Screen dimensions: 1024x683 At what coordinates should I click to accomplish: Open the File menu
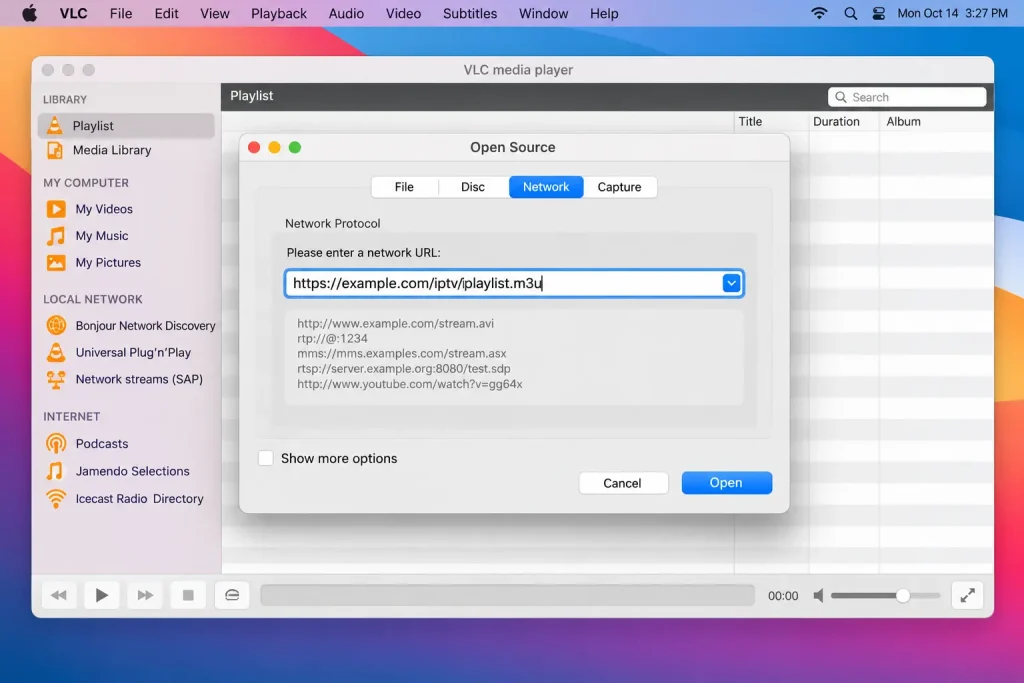(121, 13)
